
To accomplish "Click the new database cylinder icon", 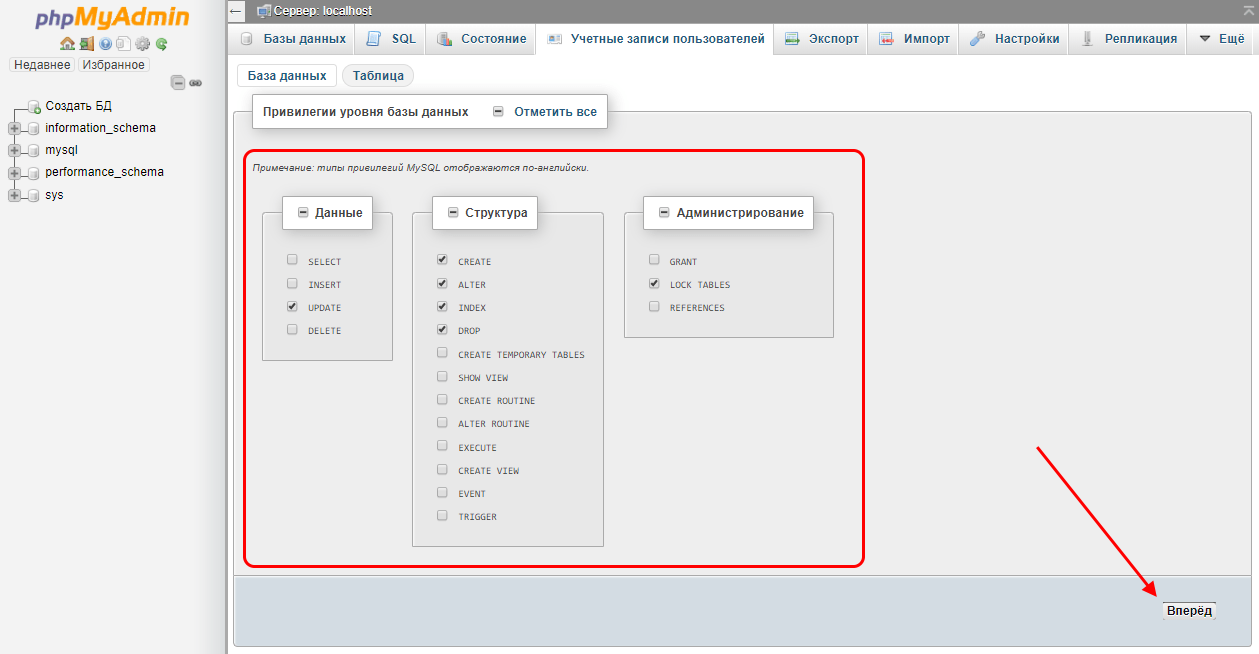I will pyautogui.click(x=34, y=106).
